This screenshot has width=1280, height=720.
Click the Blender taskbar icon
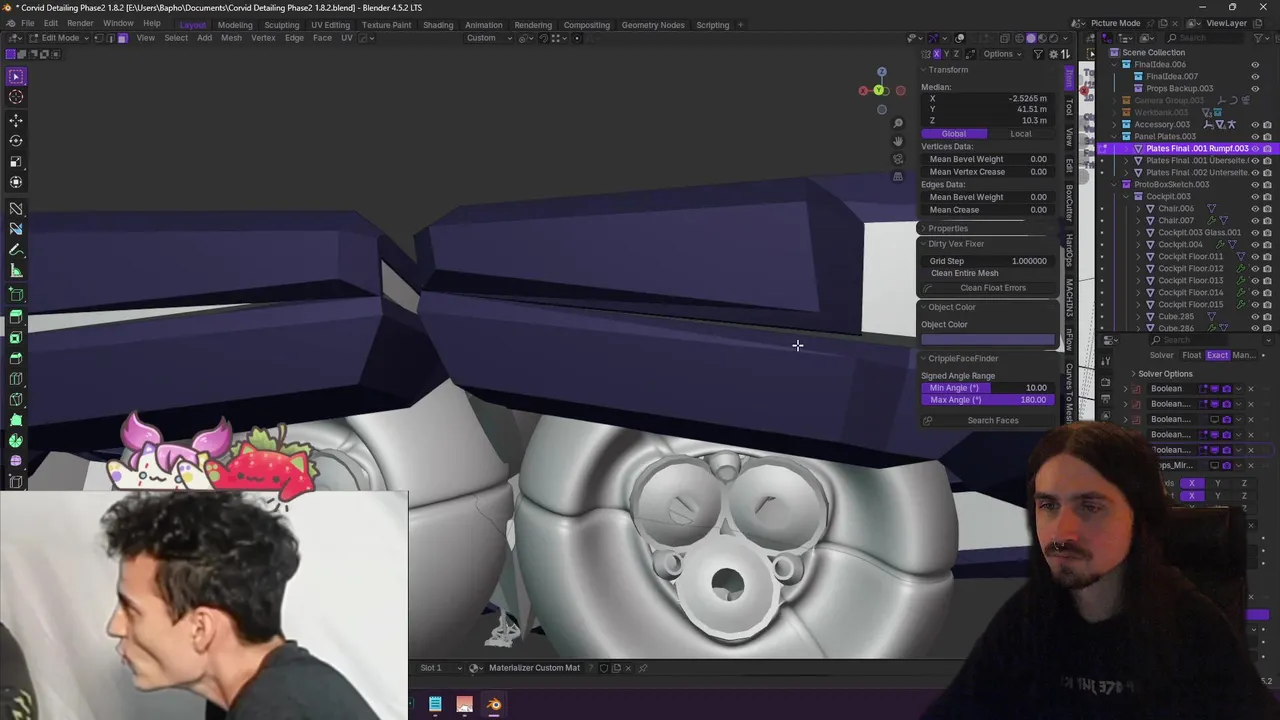494,705
